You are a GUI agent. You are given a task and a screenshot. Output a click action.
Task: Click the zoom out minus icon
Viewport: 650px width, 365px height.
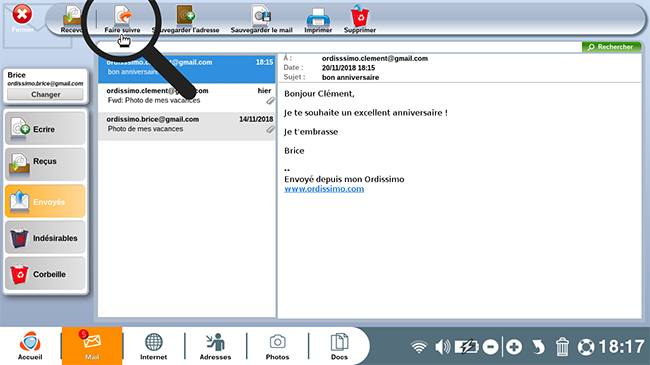pyautogui.click(x=490, y=347)
